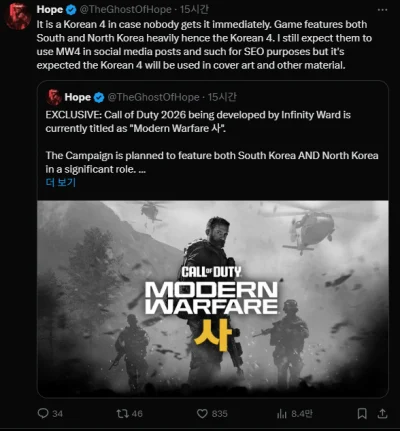Click the quoted tweet text body
The height and width of the screenshot is (431, 400).
tap(212, 142)
